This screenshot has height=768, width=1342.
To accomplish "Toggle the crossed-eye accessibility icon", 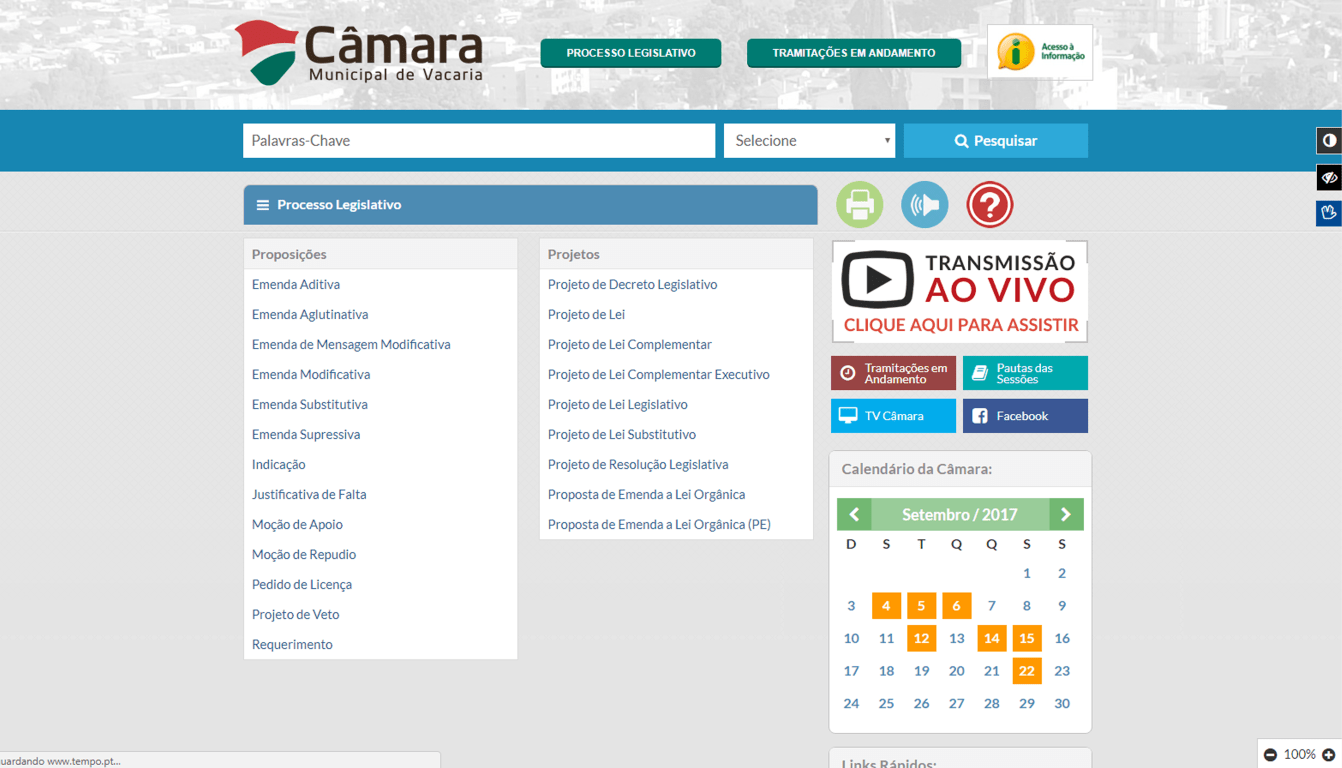I will coord(1329,177).
